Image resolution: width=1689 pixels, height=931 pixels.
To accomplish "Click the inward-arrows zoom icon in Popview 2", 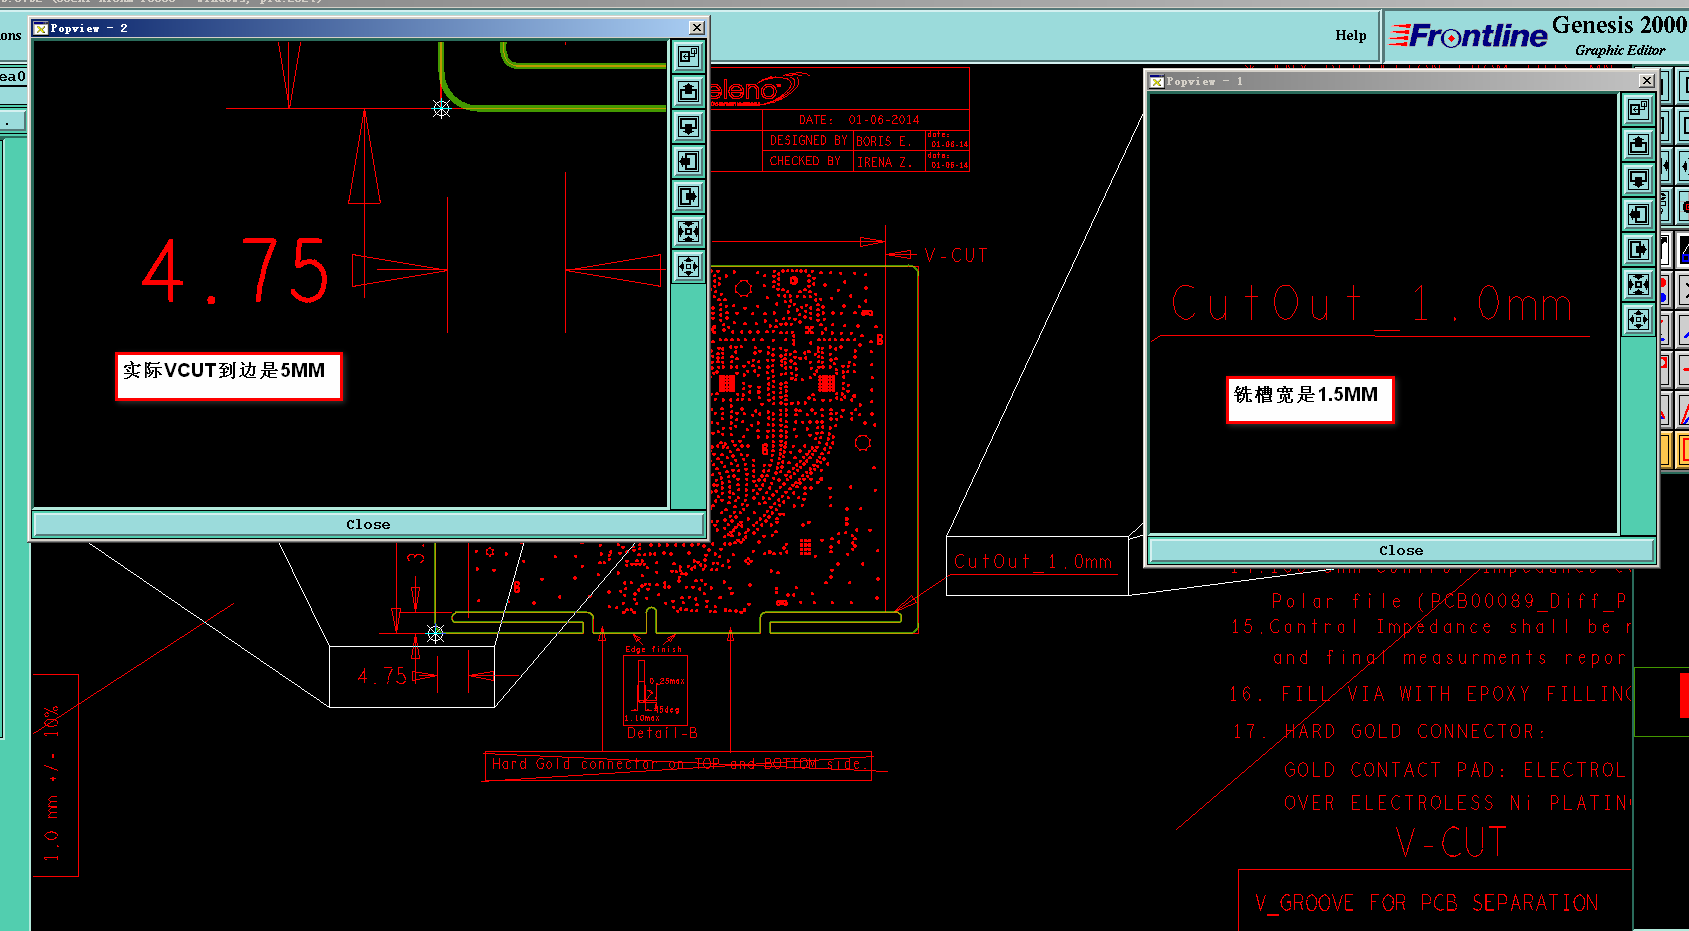I will click(688, 231).
